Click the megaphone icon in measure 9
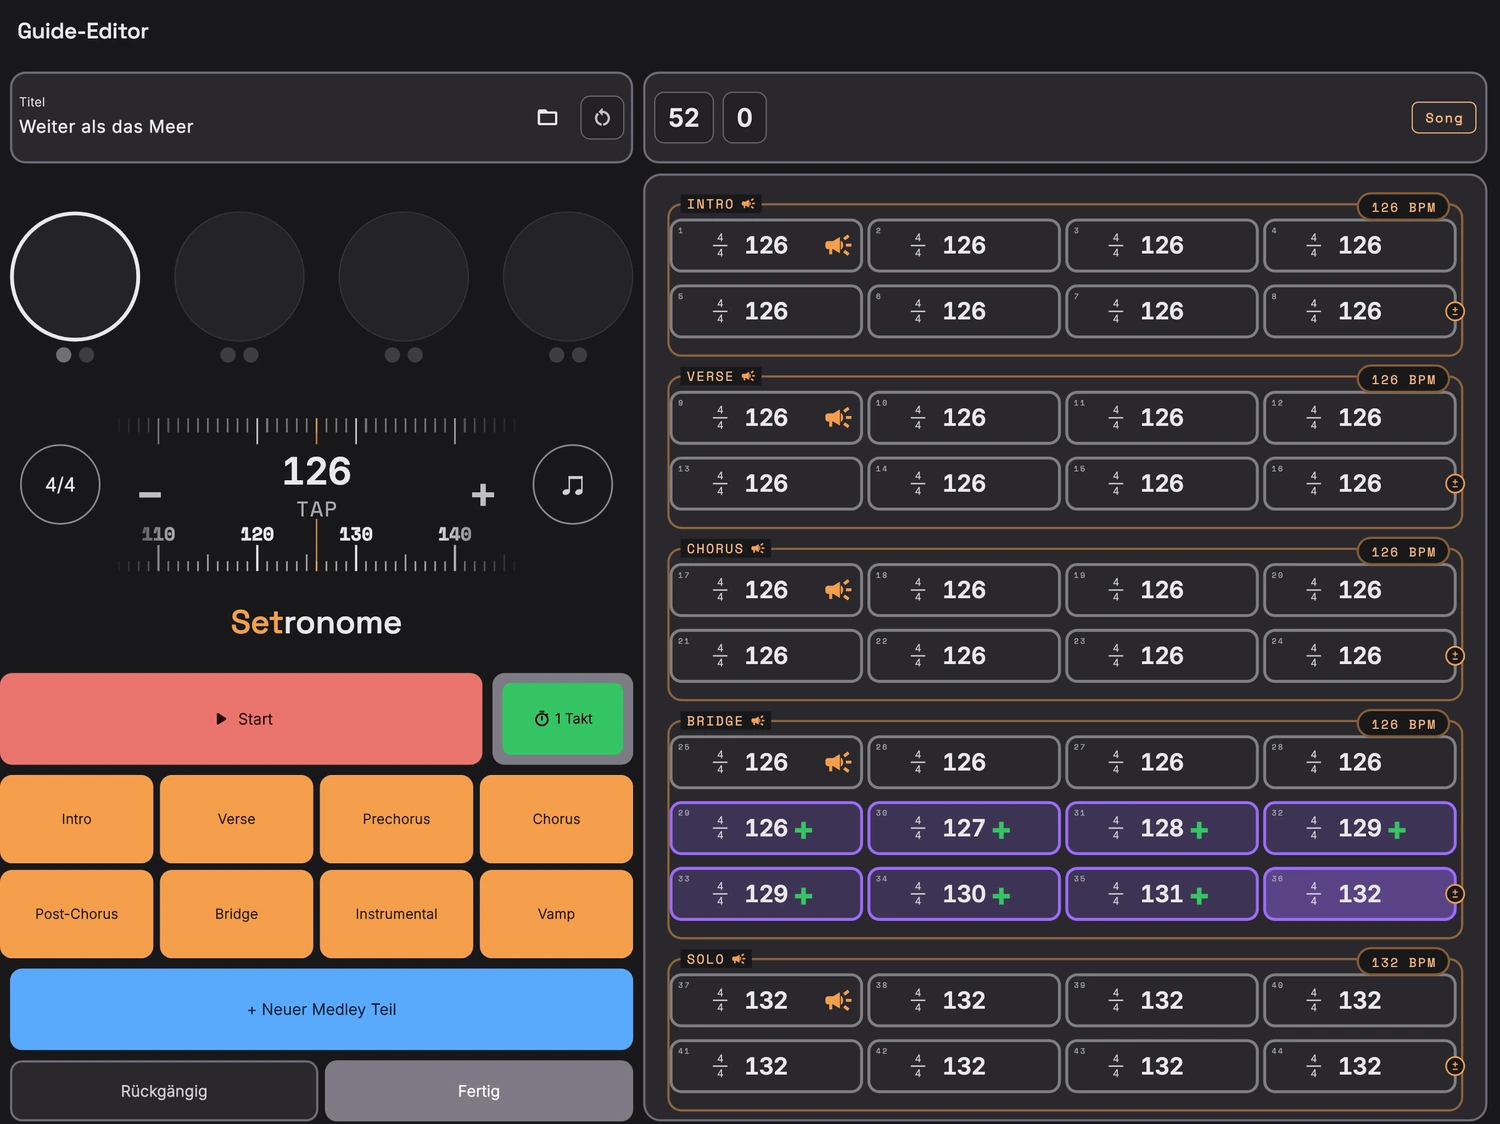The image size is (1500, 1124). pyautogui.click(x=838, y=417)
